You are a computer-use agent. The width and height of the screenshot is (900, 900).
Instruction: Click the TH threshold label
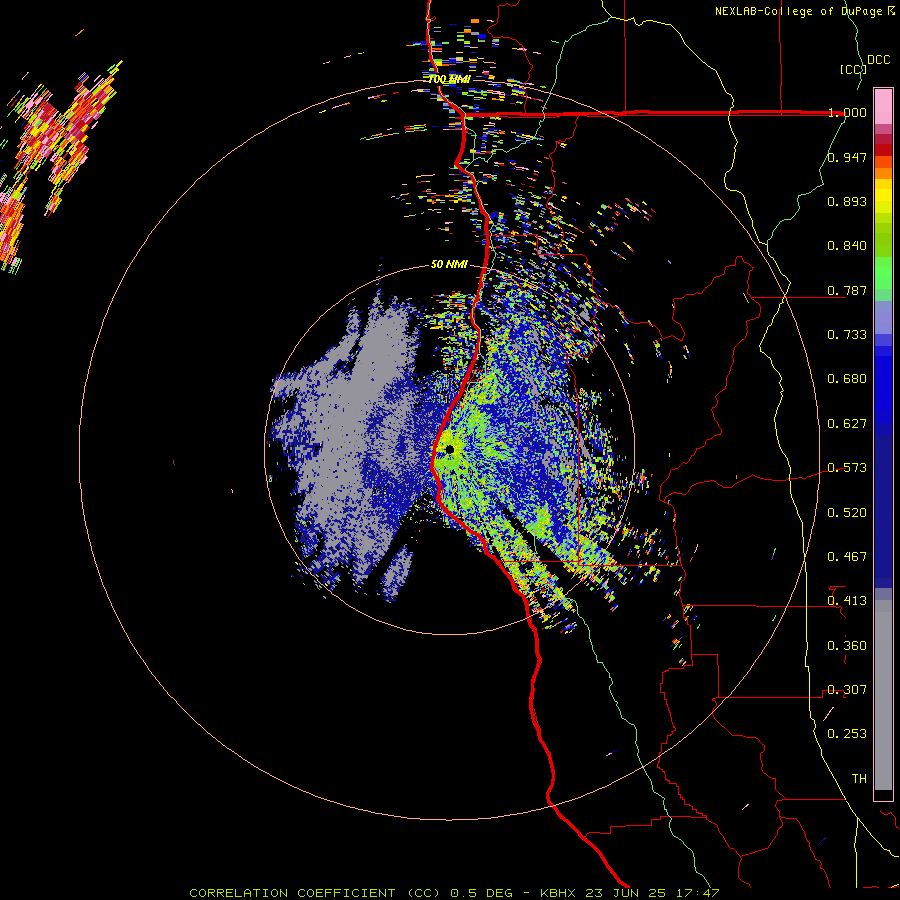click(859, 779)
